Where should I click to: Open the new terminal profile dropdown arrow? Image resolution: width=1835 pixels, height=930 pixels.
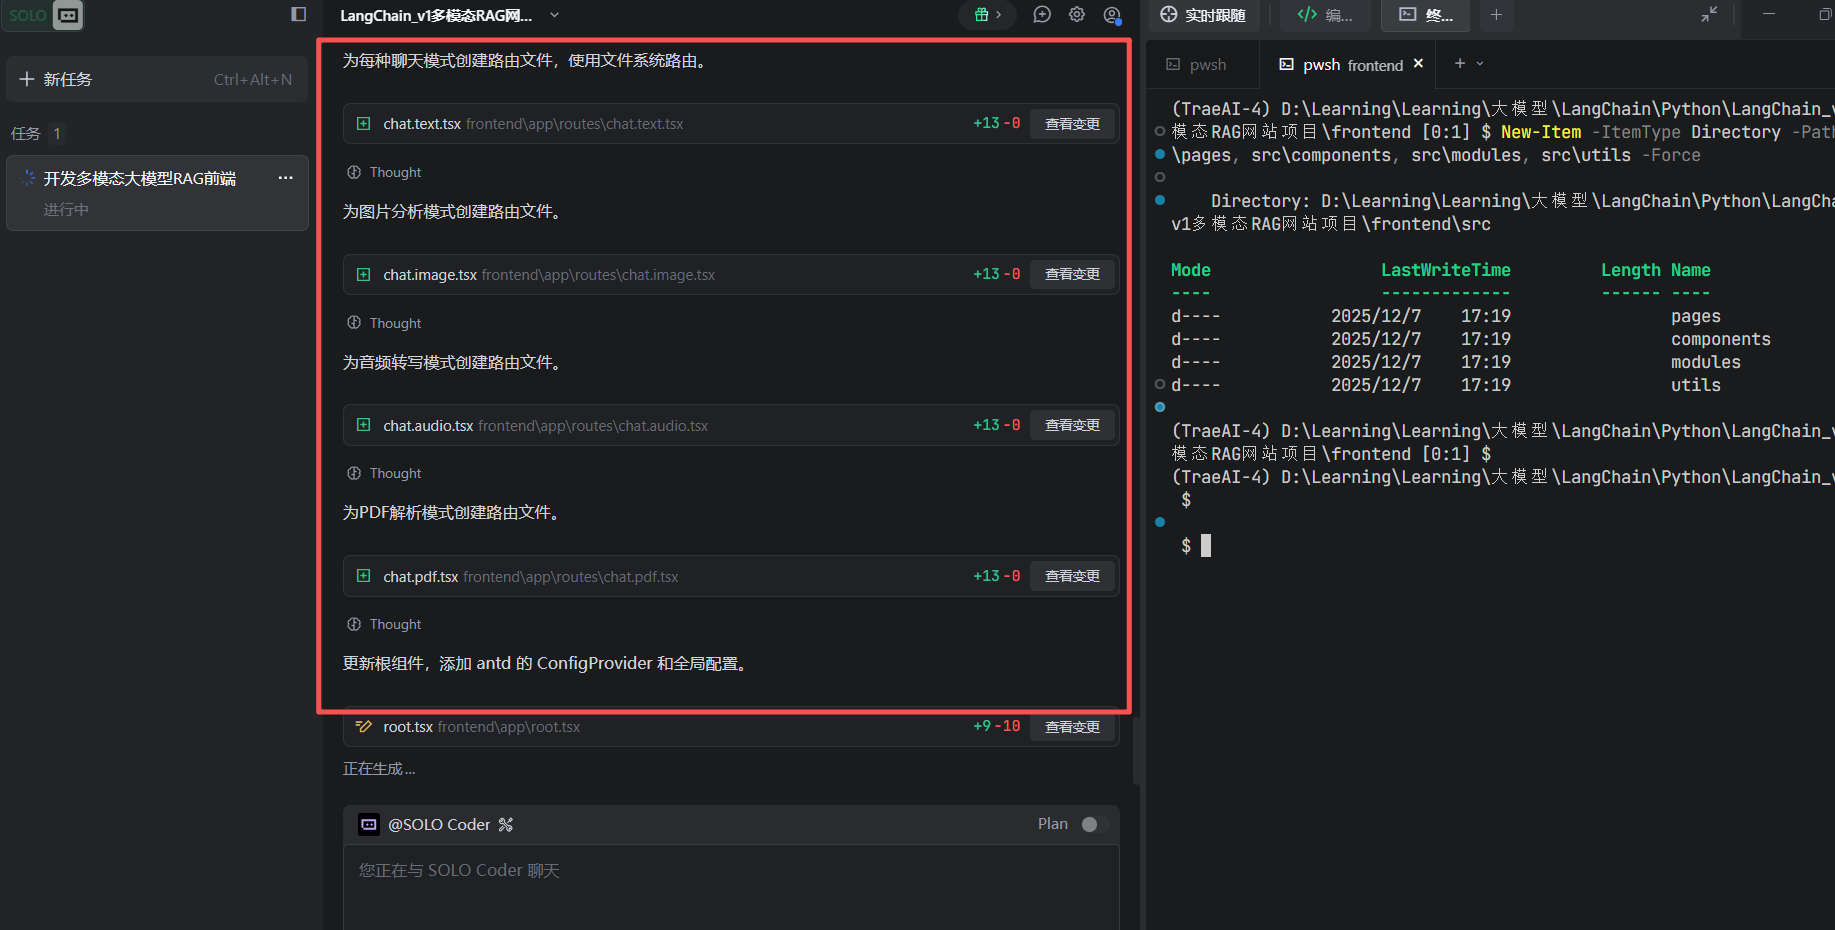tap(1480, 63)
